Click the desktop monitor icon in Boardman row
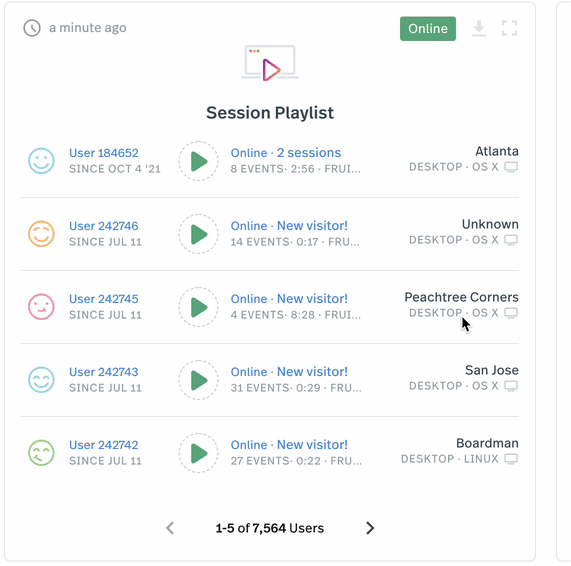The height and width of the screenshot is (566, 571). pyautogui.click(x=511, y=459)
